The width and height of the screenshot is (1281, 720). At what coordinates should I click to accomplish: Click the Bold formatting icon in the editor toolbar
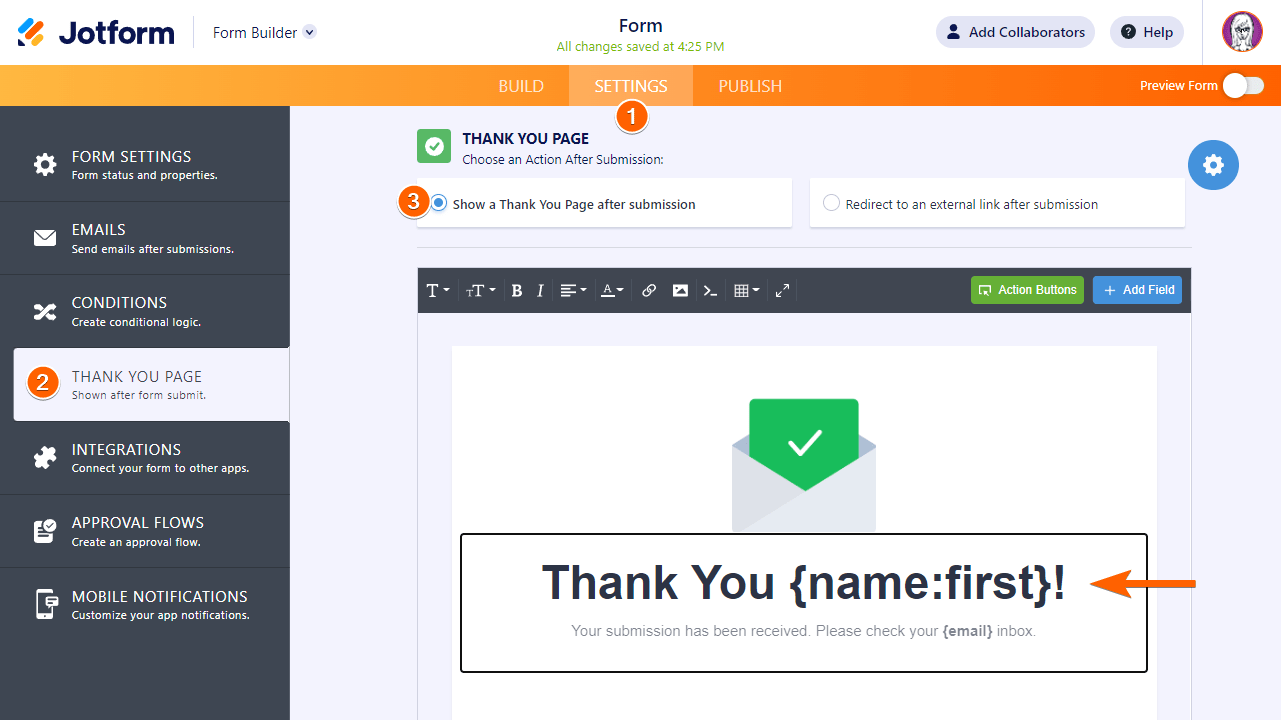516,290
